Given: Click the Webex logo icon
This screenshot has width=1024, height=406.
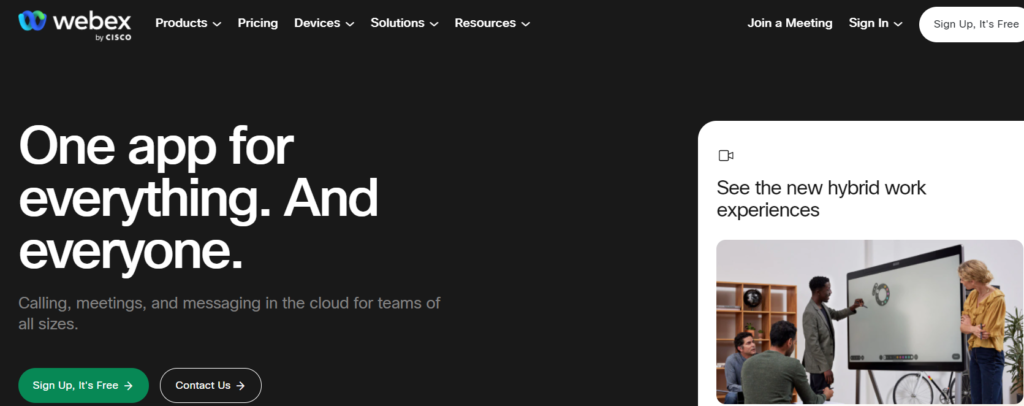Looking at the screenshot, I should click(x=33, y=21).
